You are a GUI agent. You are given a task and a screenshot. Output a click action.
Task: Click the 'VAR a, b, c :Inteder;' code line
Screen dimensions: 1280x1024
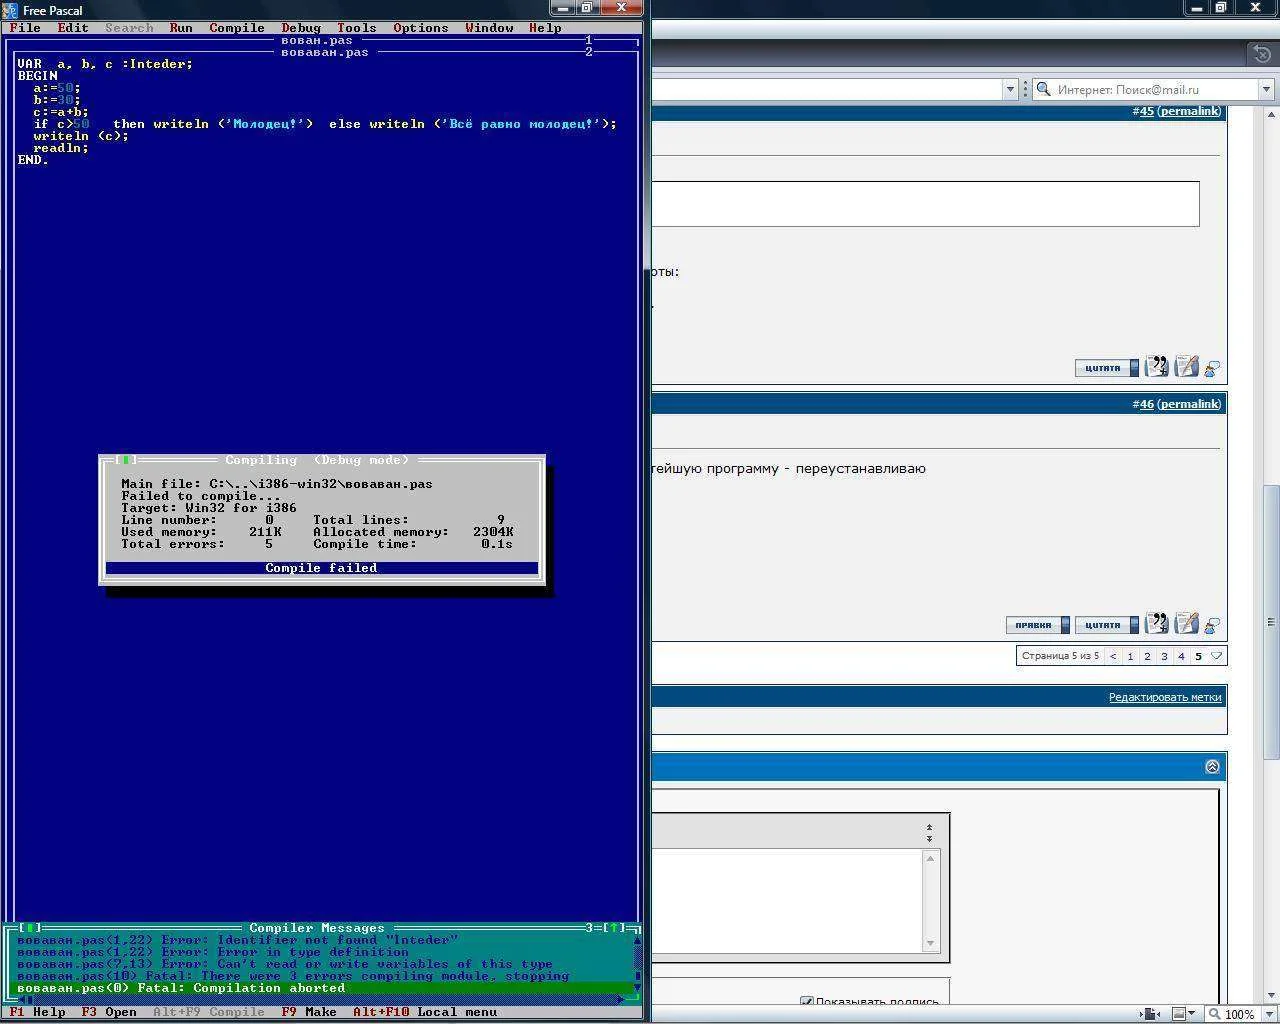click(x=105, y=64)
